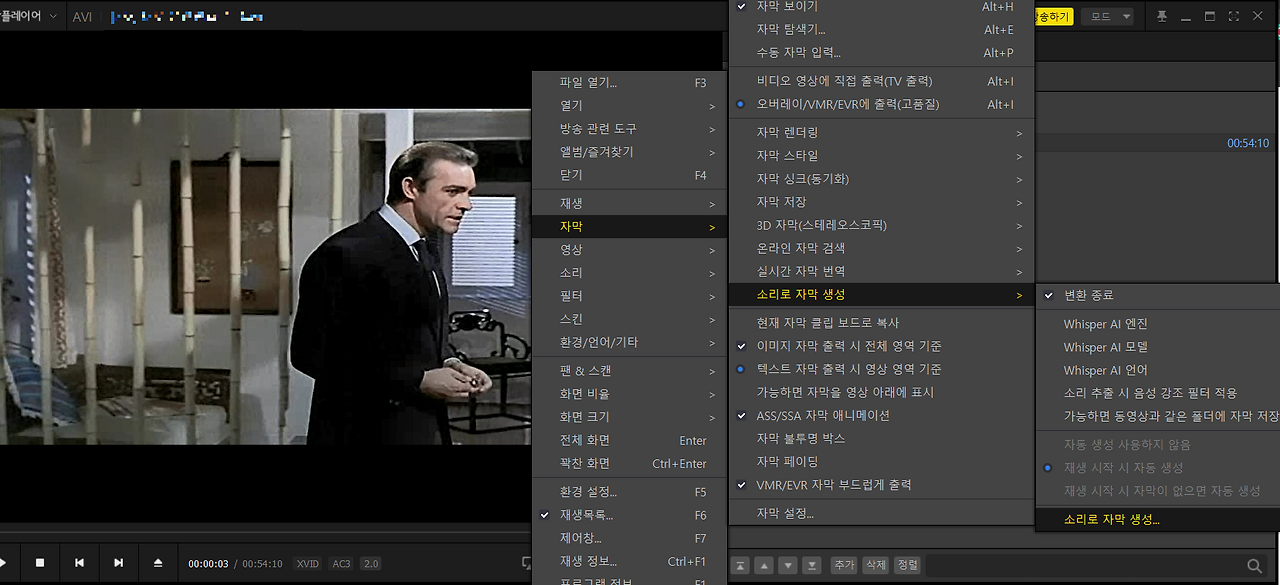Image resolution: width=1280 pixels, height=585 pixels.
Task: Click the fullscreen toggle icon in title bar
Action: click(1233, 17)
